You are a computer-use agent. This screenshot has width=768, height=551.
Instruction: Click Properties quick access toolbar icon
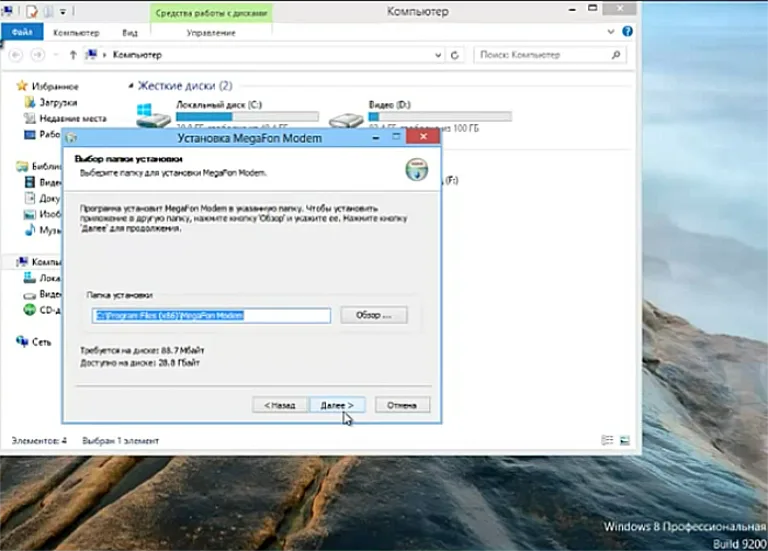click(x=32, y=11)
